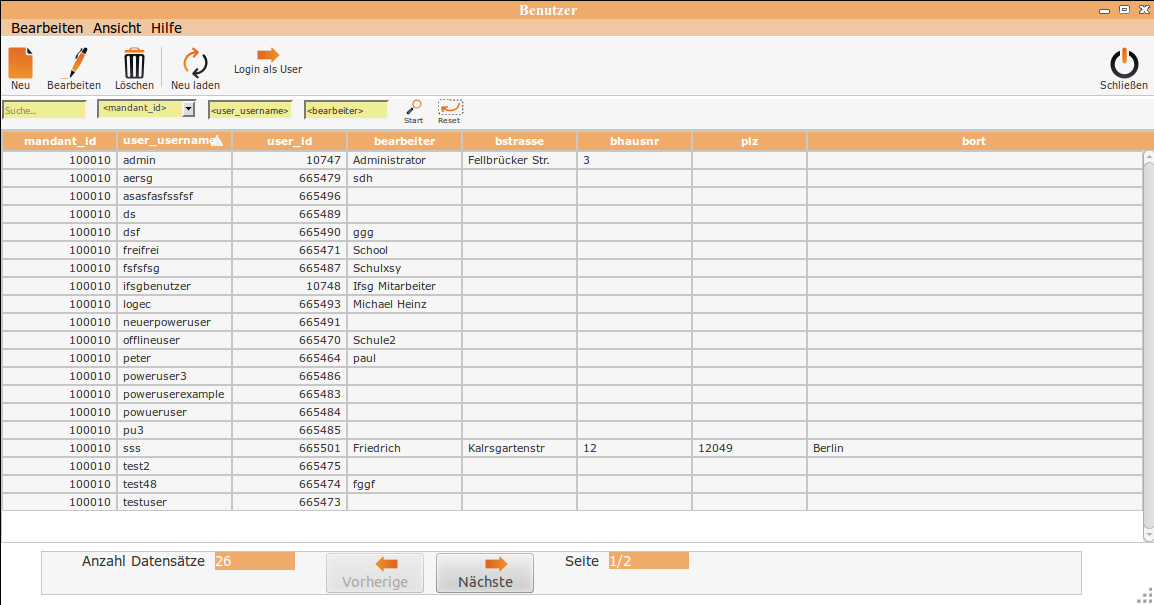Open the Bearbeiten menu
The width and height of the screenshot is (1154, 605).
click(47, 28)
